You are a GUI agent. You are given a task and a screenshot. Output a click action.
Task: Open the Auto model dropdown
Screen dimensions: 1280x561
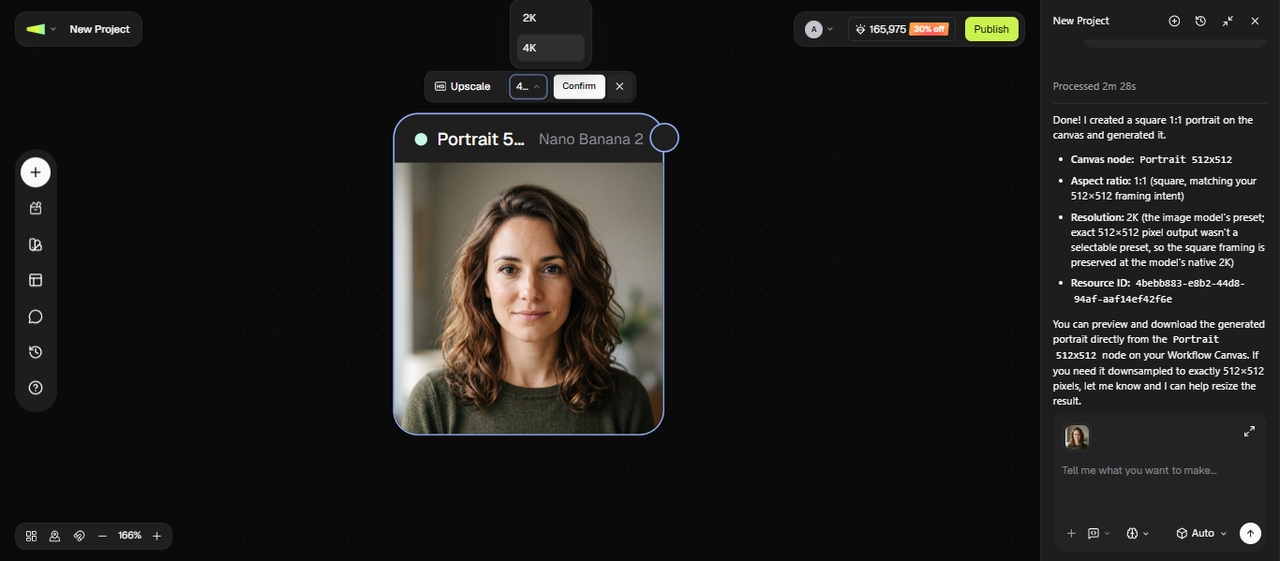point(1201,533)
